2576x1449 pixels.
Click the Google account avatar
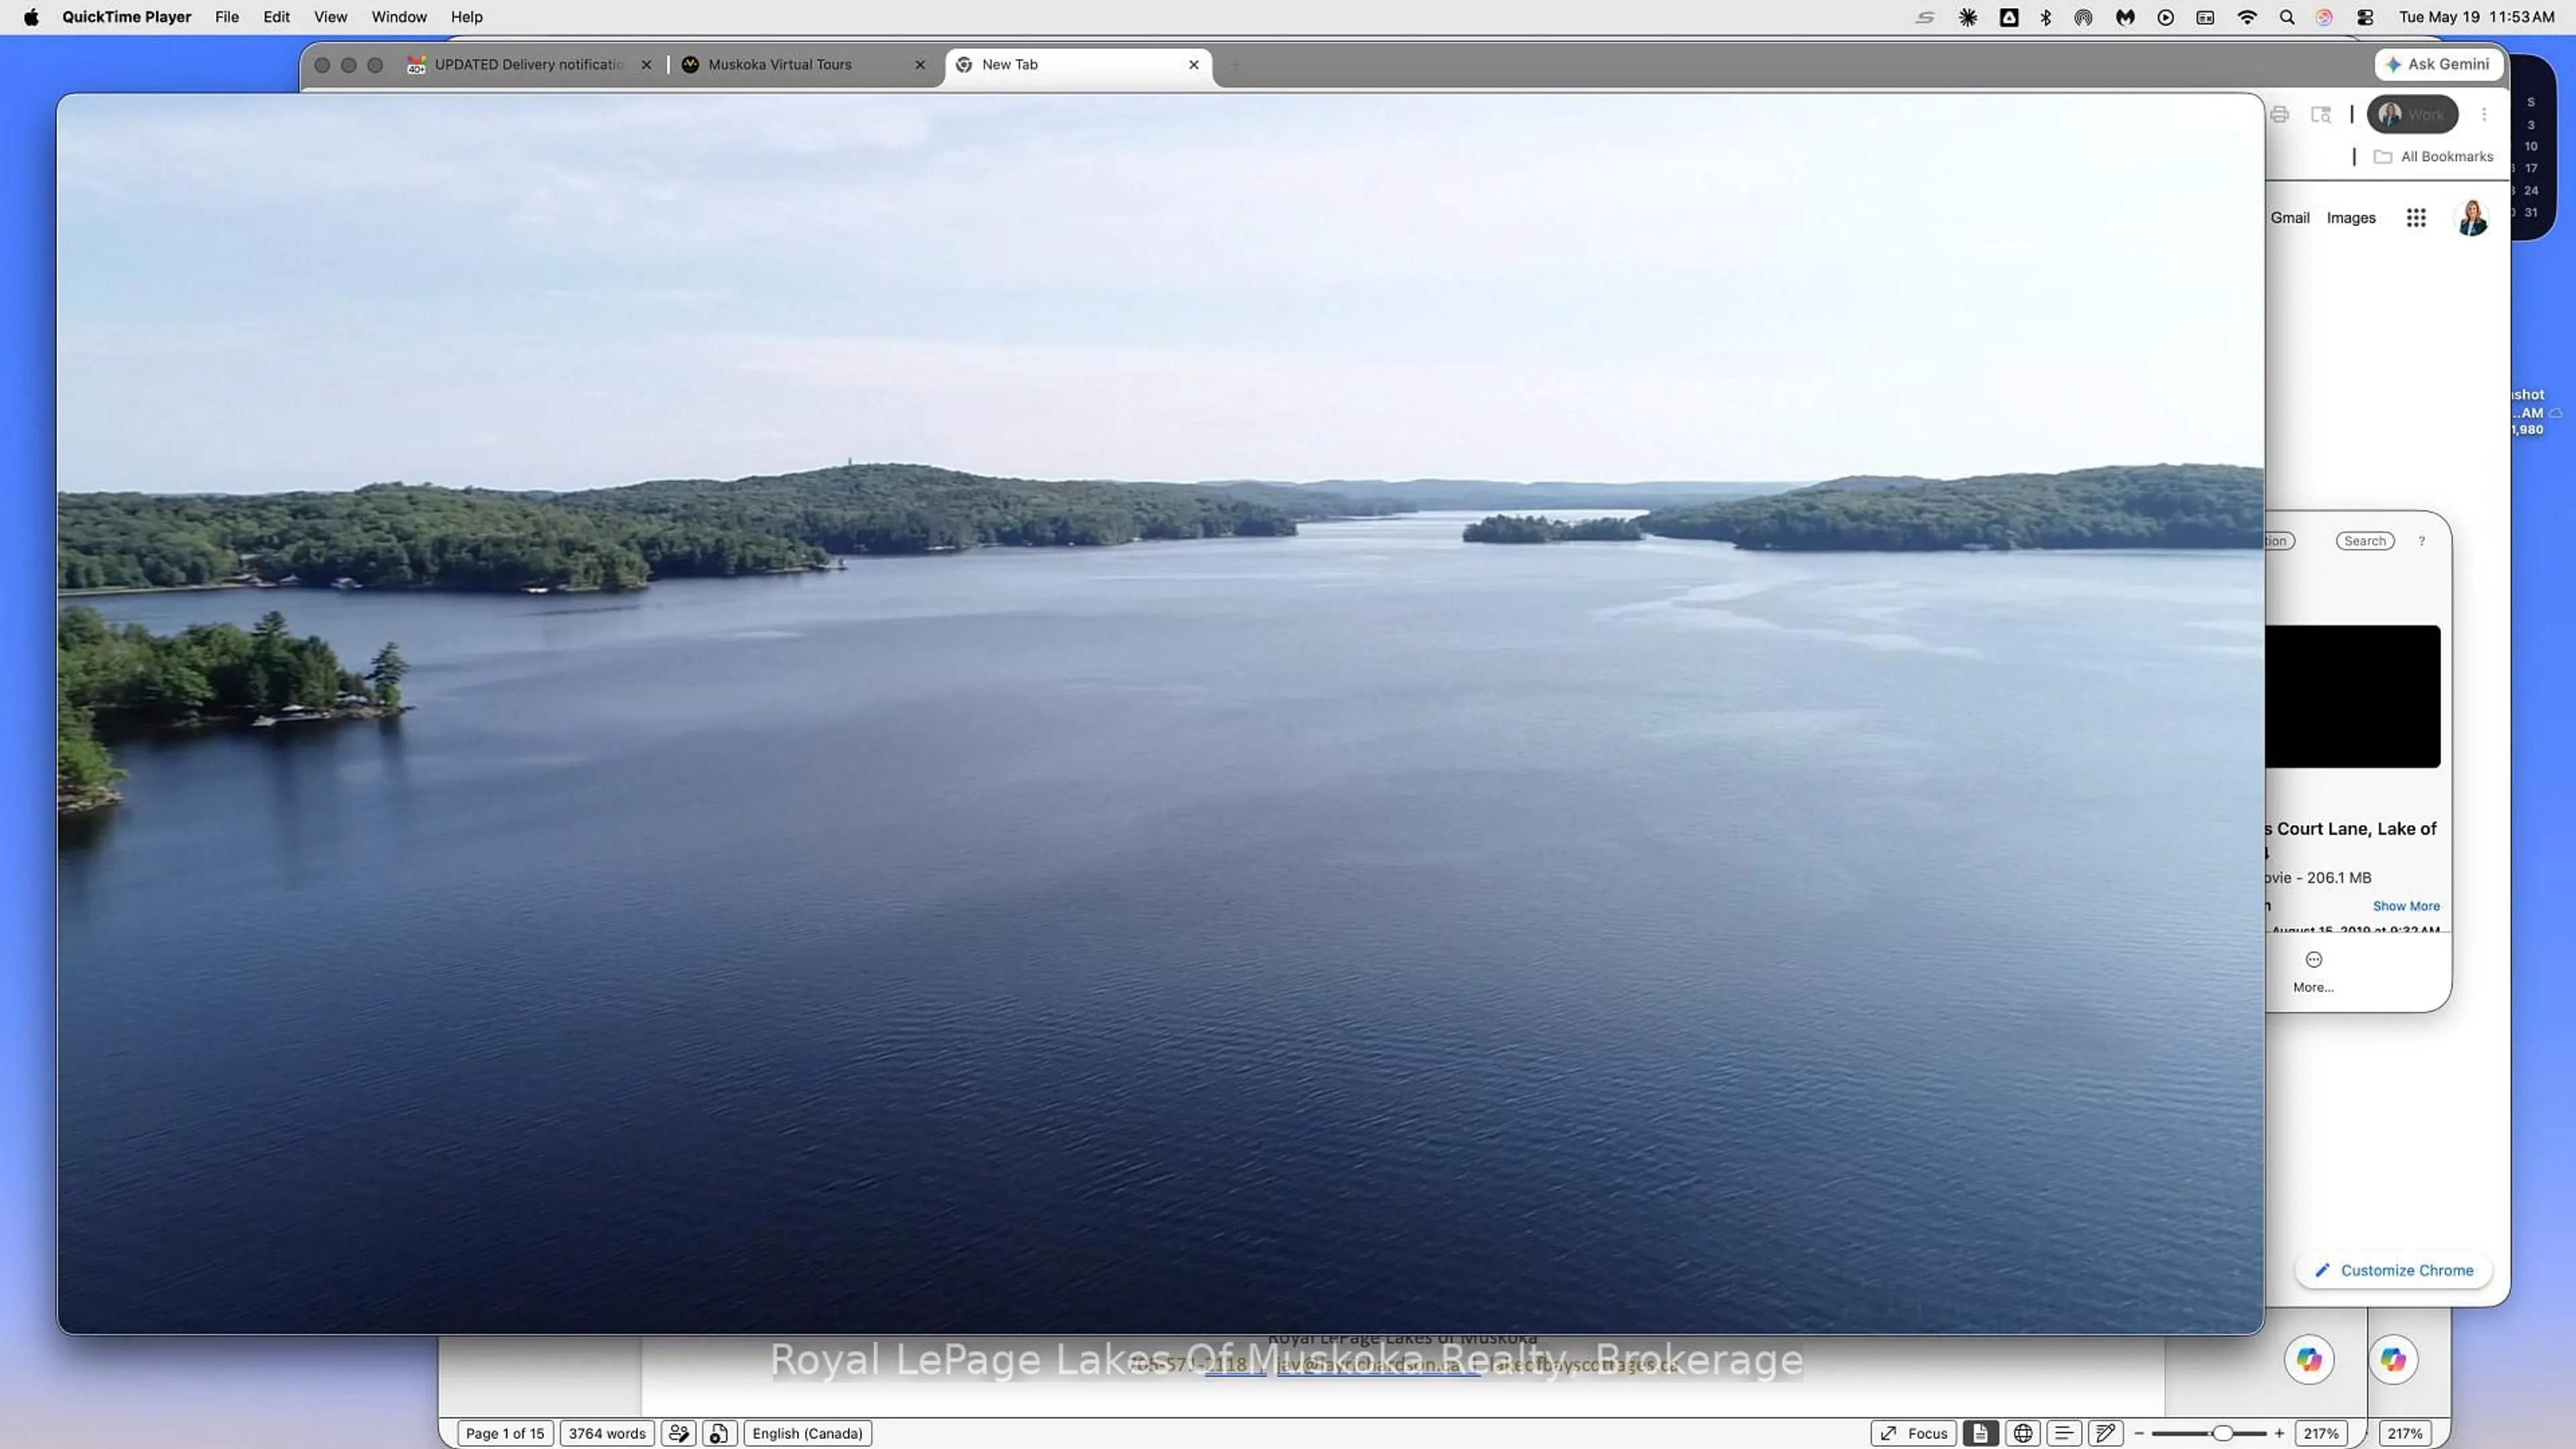point(2471,218)
